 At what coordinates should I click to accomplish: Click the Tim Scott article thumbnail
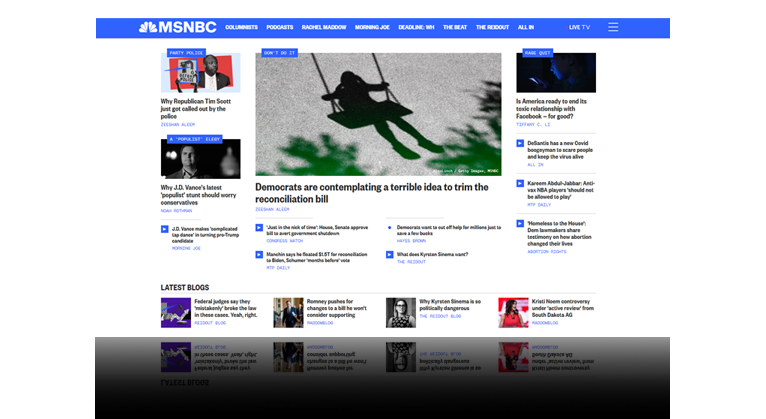click(x=200, y=73)
